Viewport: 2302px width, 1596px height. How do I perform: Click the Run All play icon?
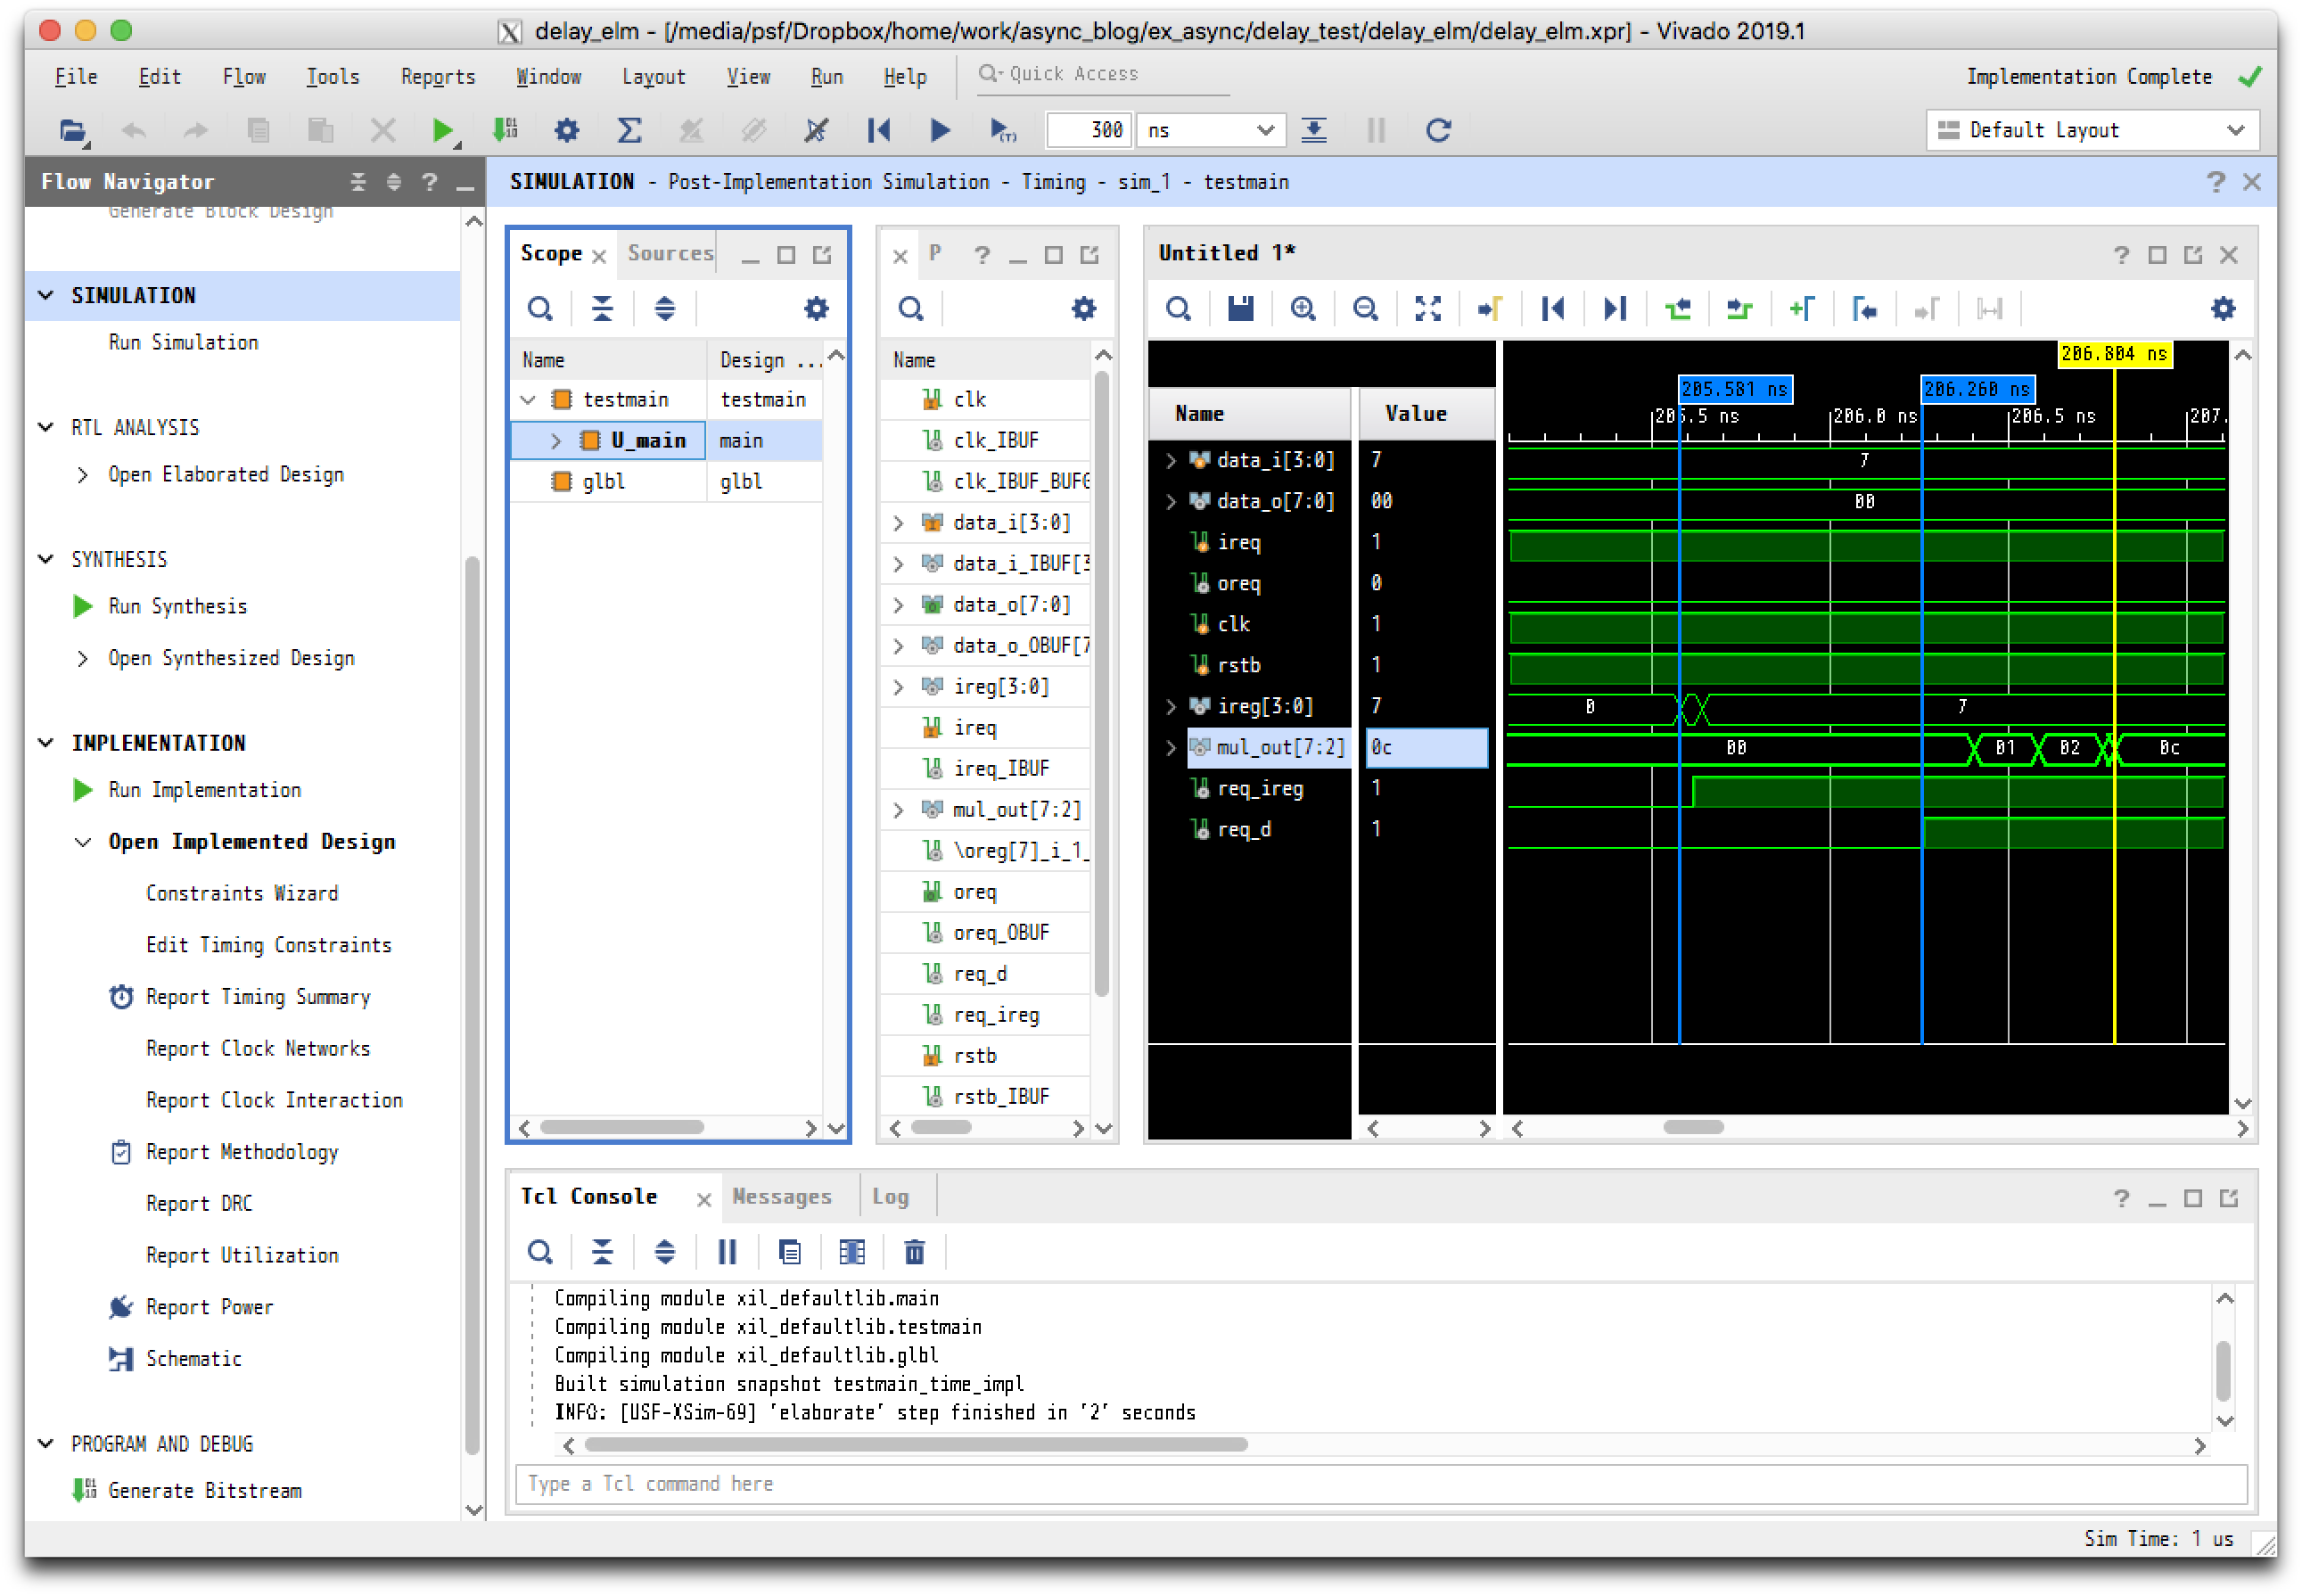tap(940, 130)
